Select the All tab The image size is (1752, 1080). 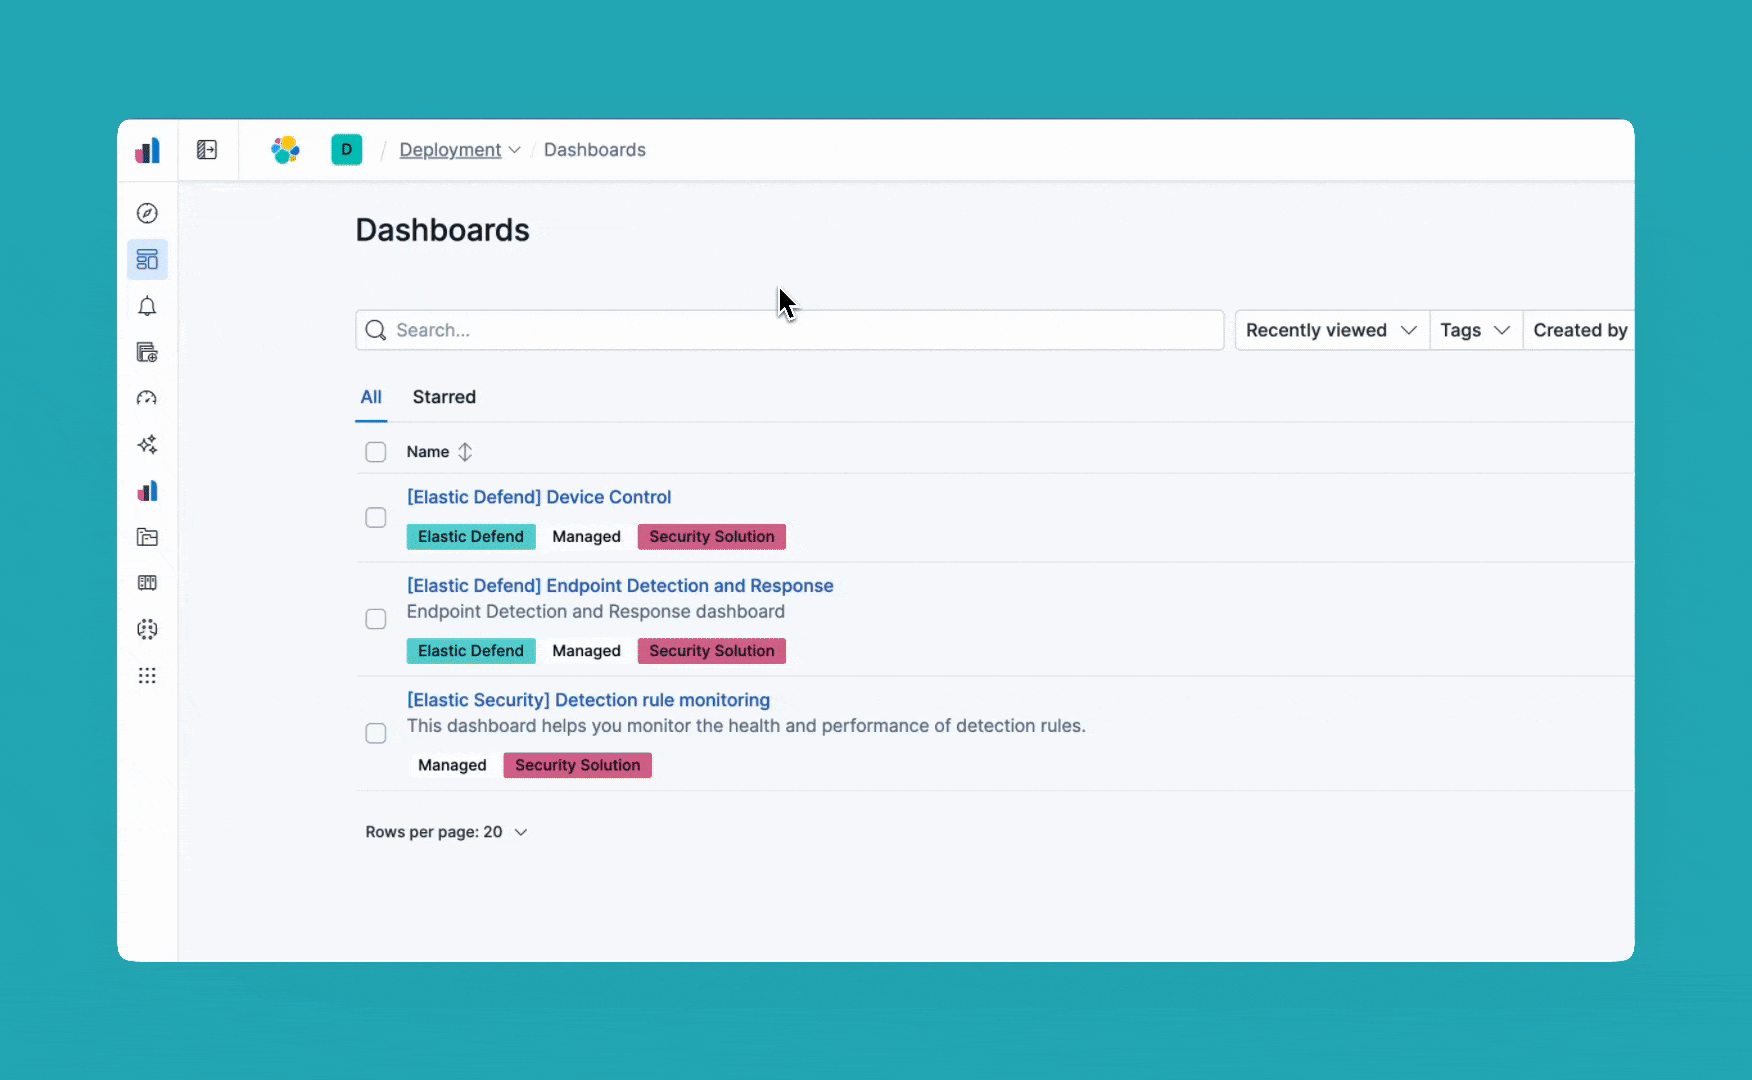pos(371,397)
